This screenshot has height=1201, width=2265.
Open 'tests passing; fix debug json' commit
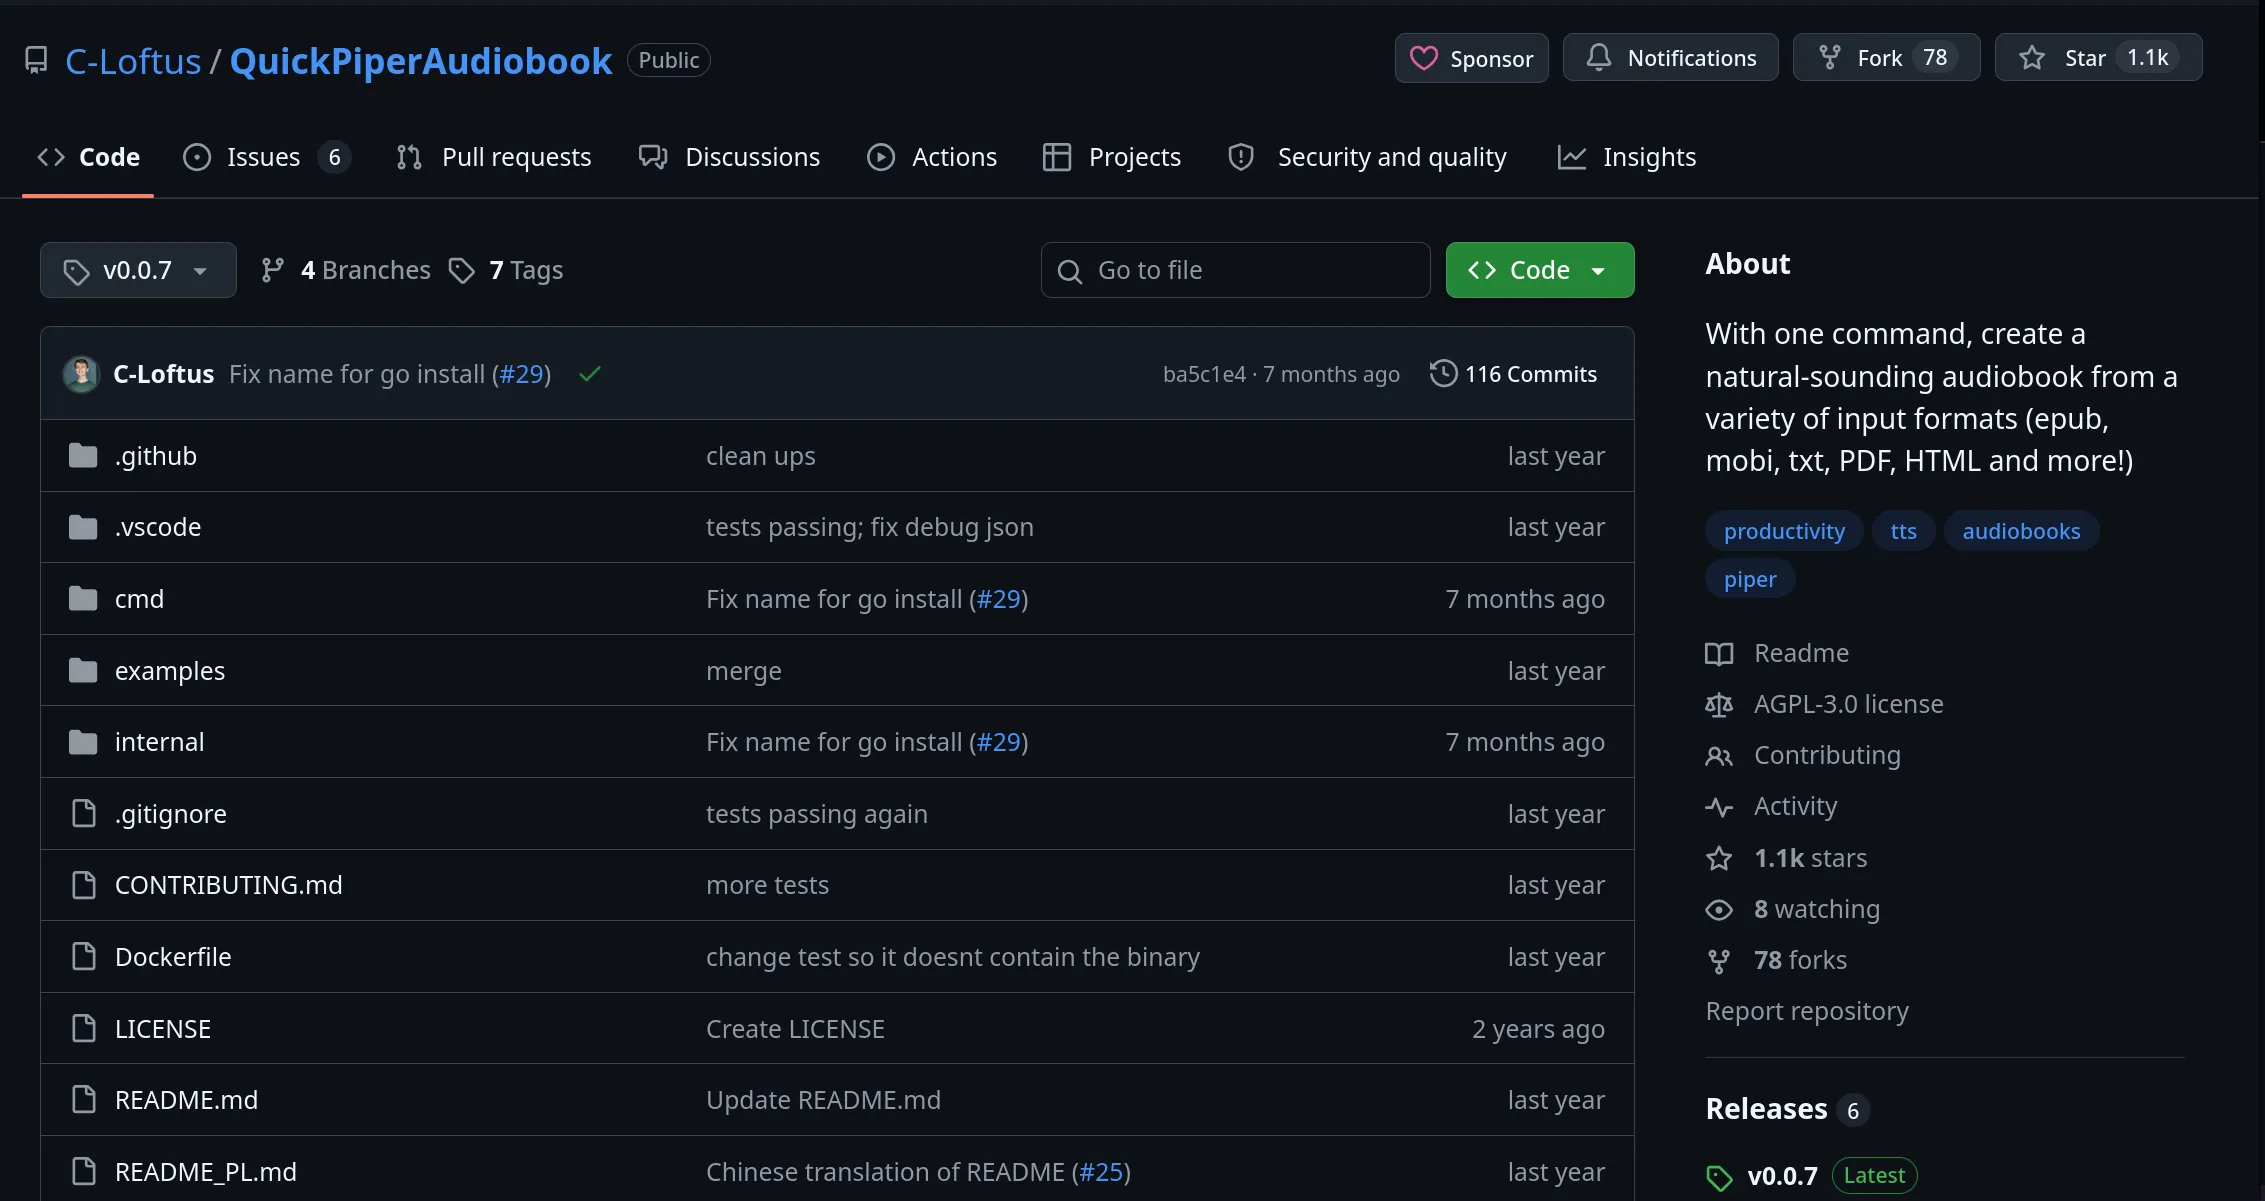(870, 527)
